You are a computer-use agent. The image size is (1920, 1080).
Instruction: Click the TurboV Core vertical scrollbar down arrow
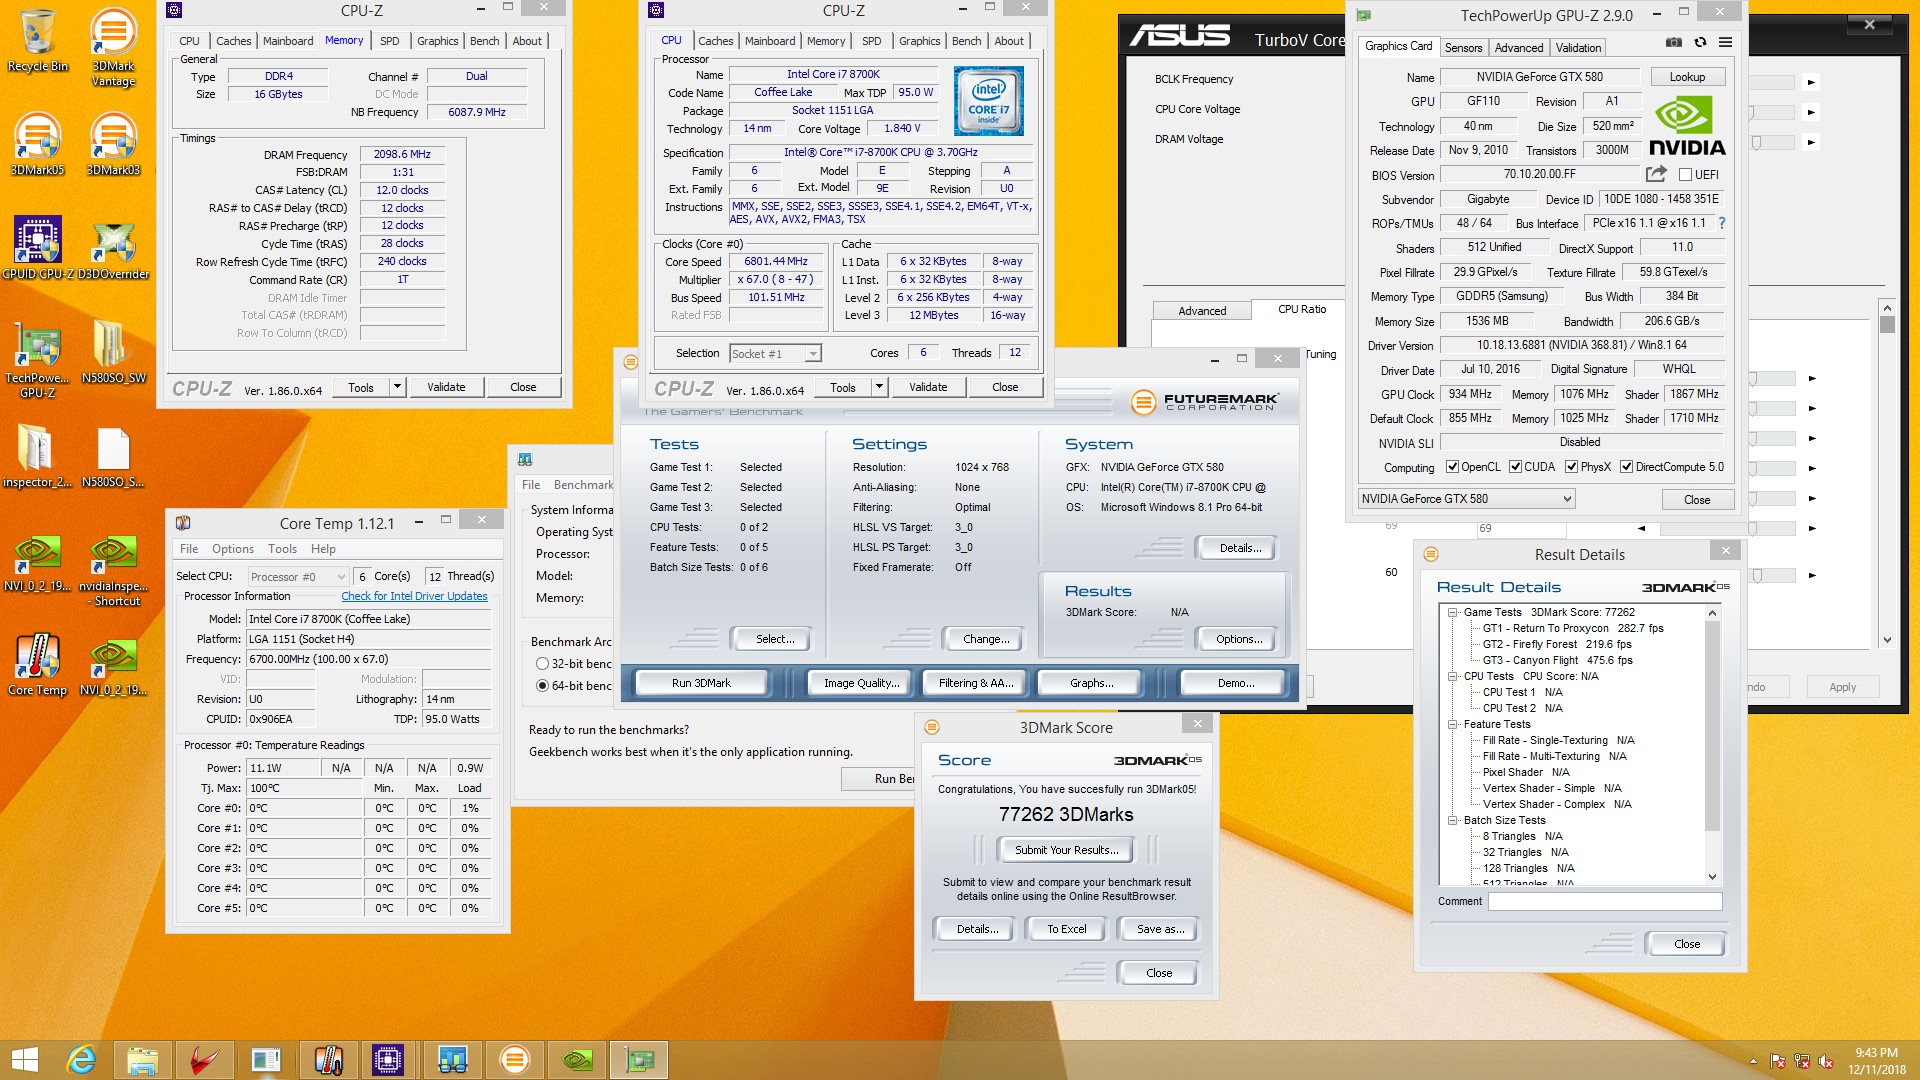click(1887, 640)
